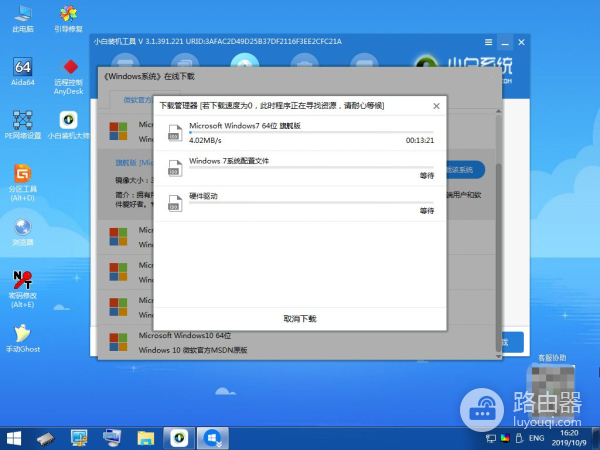
Task: Open the remote desktop monitor taskbar icon
Action: point(112,439)
